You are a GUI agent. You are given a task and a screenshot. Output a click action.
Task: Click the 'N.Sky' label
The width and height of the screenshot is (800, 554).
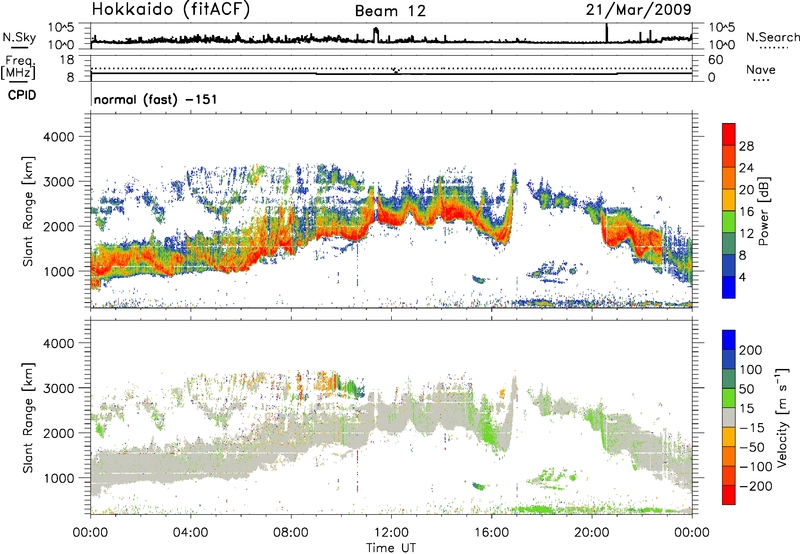coord(19,37)
